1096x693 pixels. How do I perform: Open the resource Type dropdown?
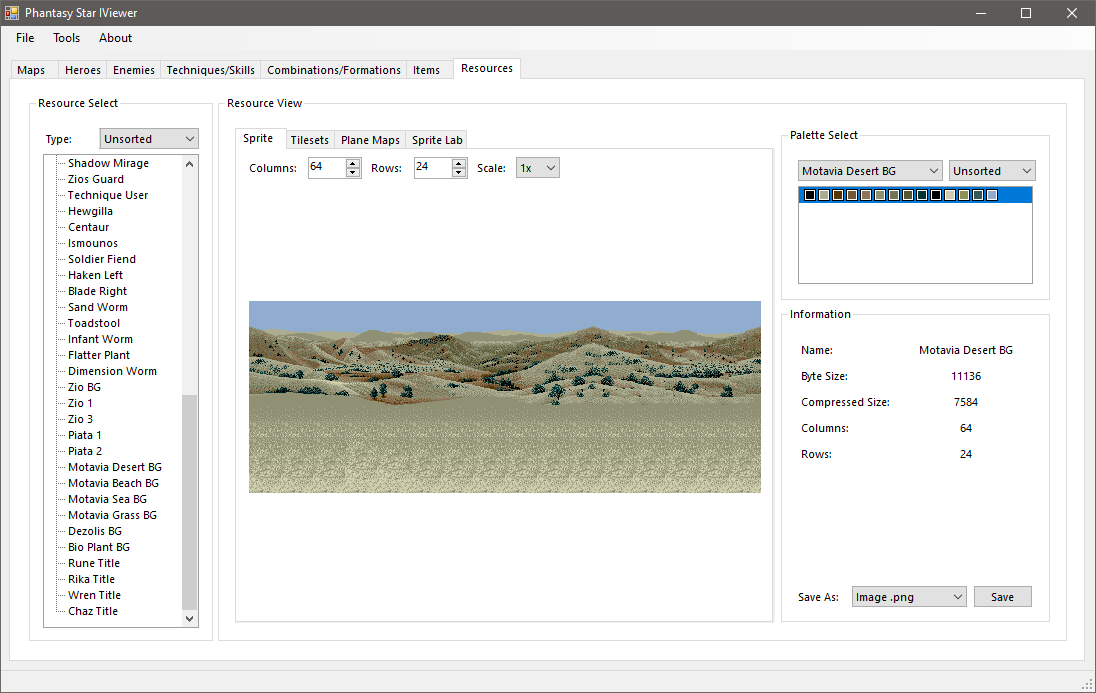[x=149, y=138]
